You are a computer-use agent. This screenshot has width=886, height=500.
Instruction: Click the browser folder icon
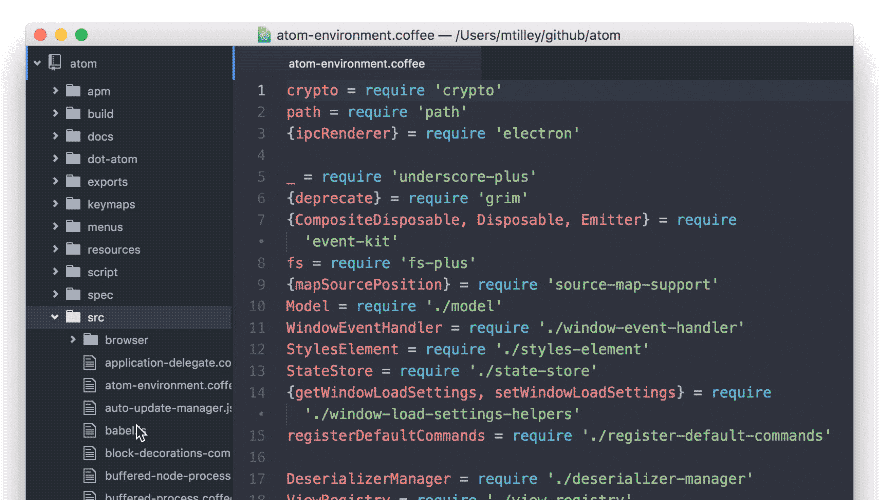point(90,340)
